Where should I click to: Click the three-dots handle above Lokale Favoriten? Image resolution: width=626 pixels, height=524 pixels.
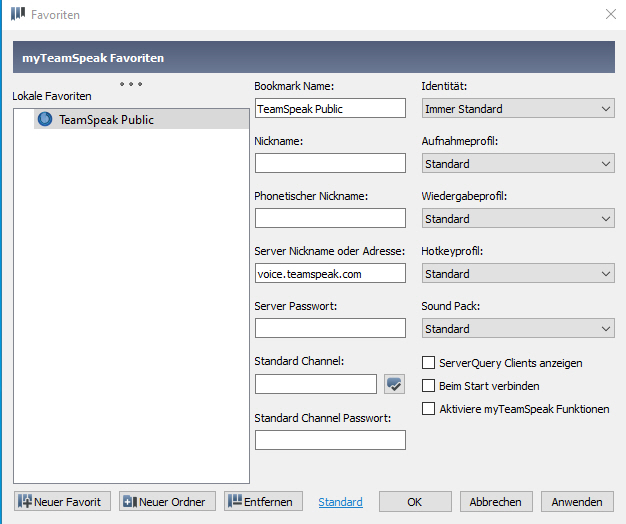click(x=131, y=84)
